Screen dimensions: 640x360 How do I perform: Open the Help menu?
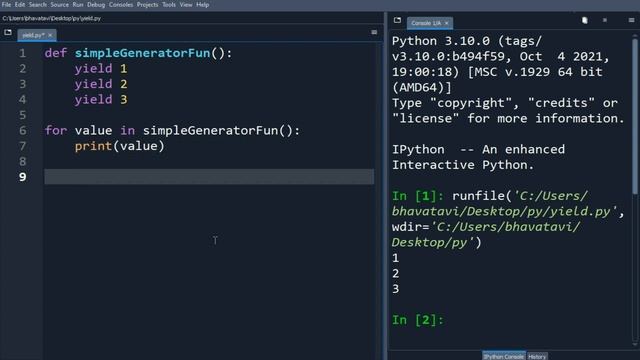202,5
